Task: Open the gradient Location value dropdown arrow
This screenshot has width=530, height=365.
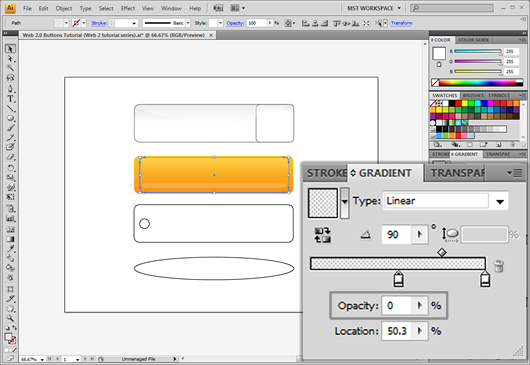Action: click(420, 331)
